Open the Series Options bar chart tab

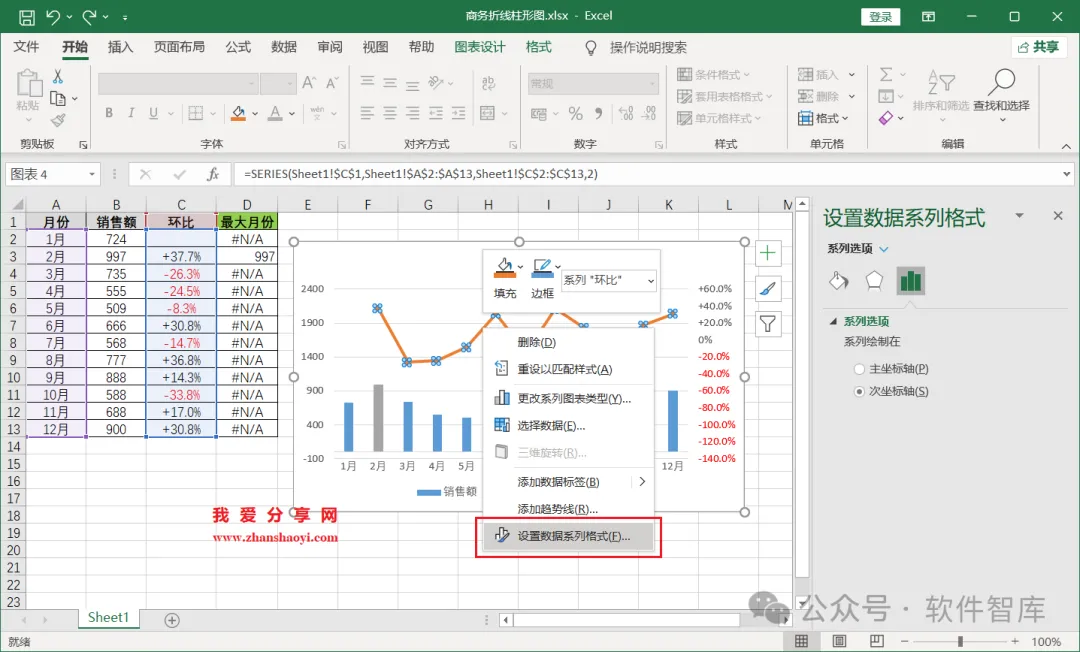click(911, 281)
